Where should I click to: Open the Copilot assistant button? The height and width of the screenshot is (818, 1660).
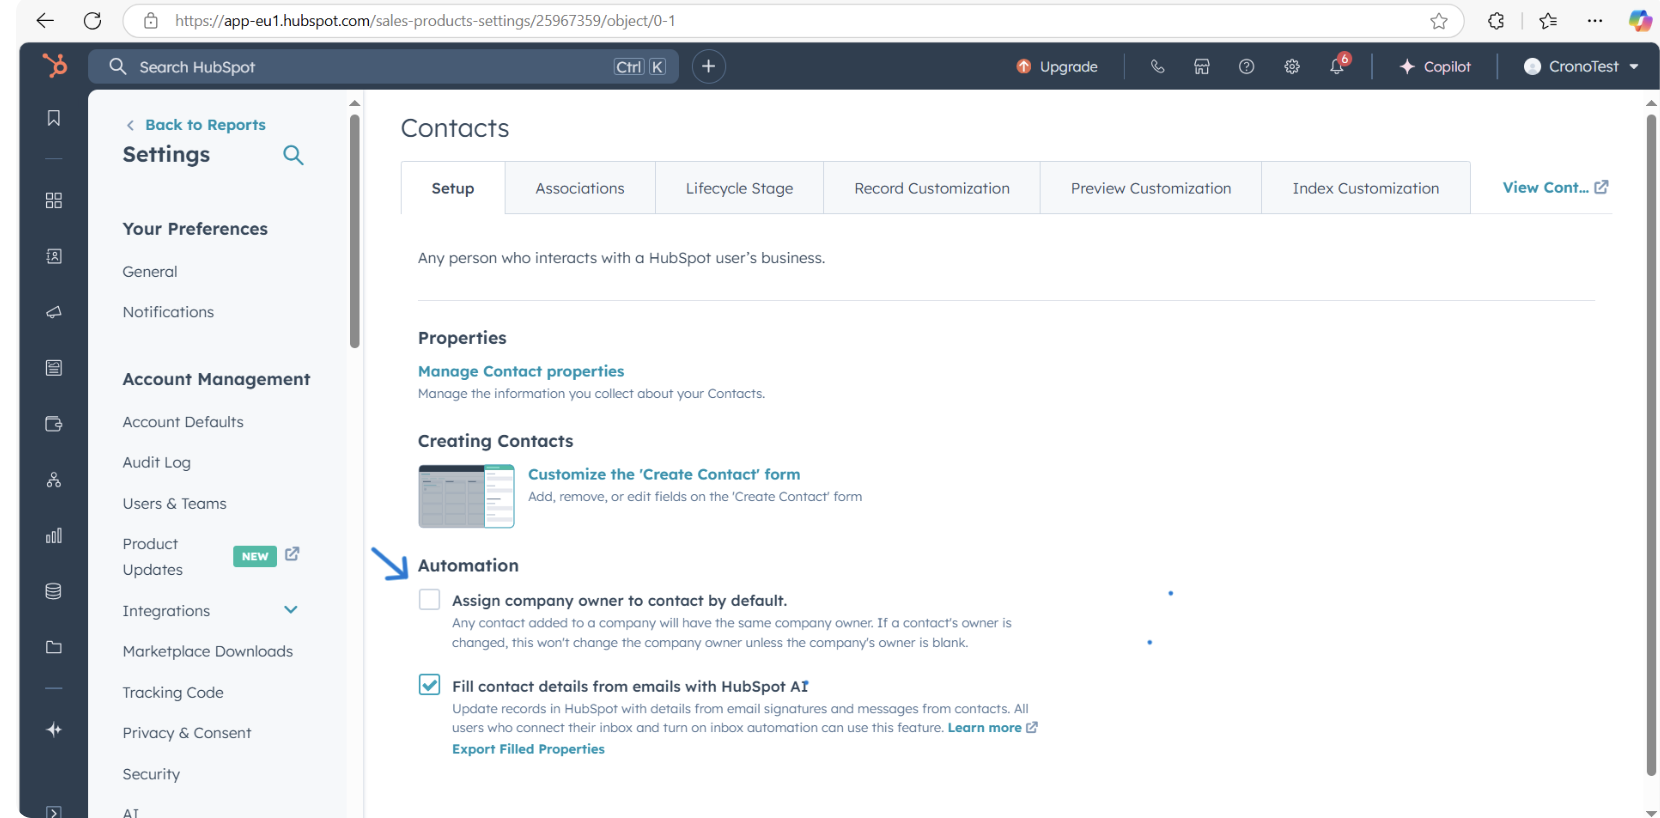click(x=1435, y=66)
